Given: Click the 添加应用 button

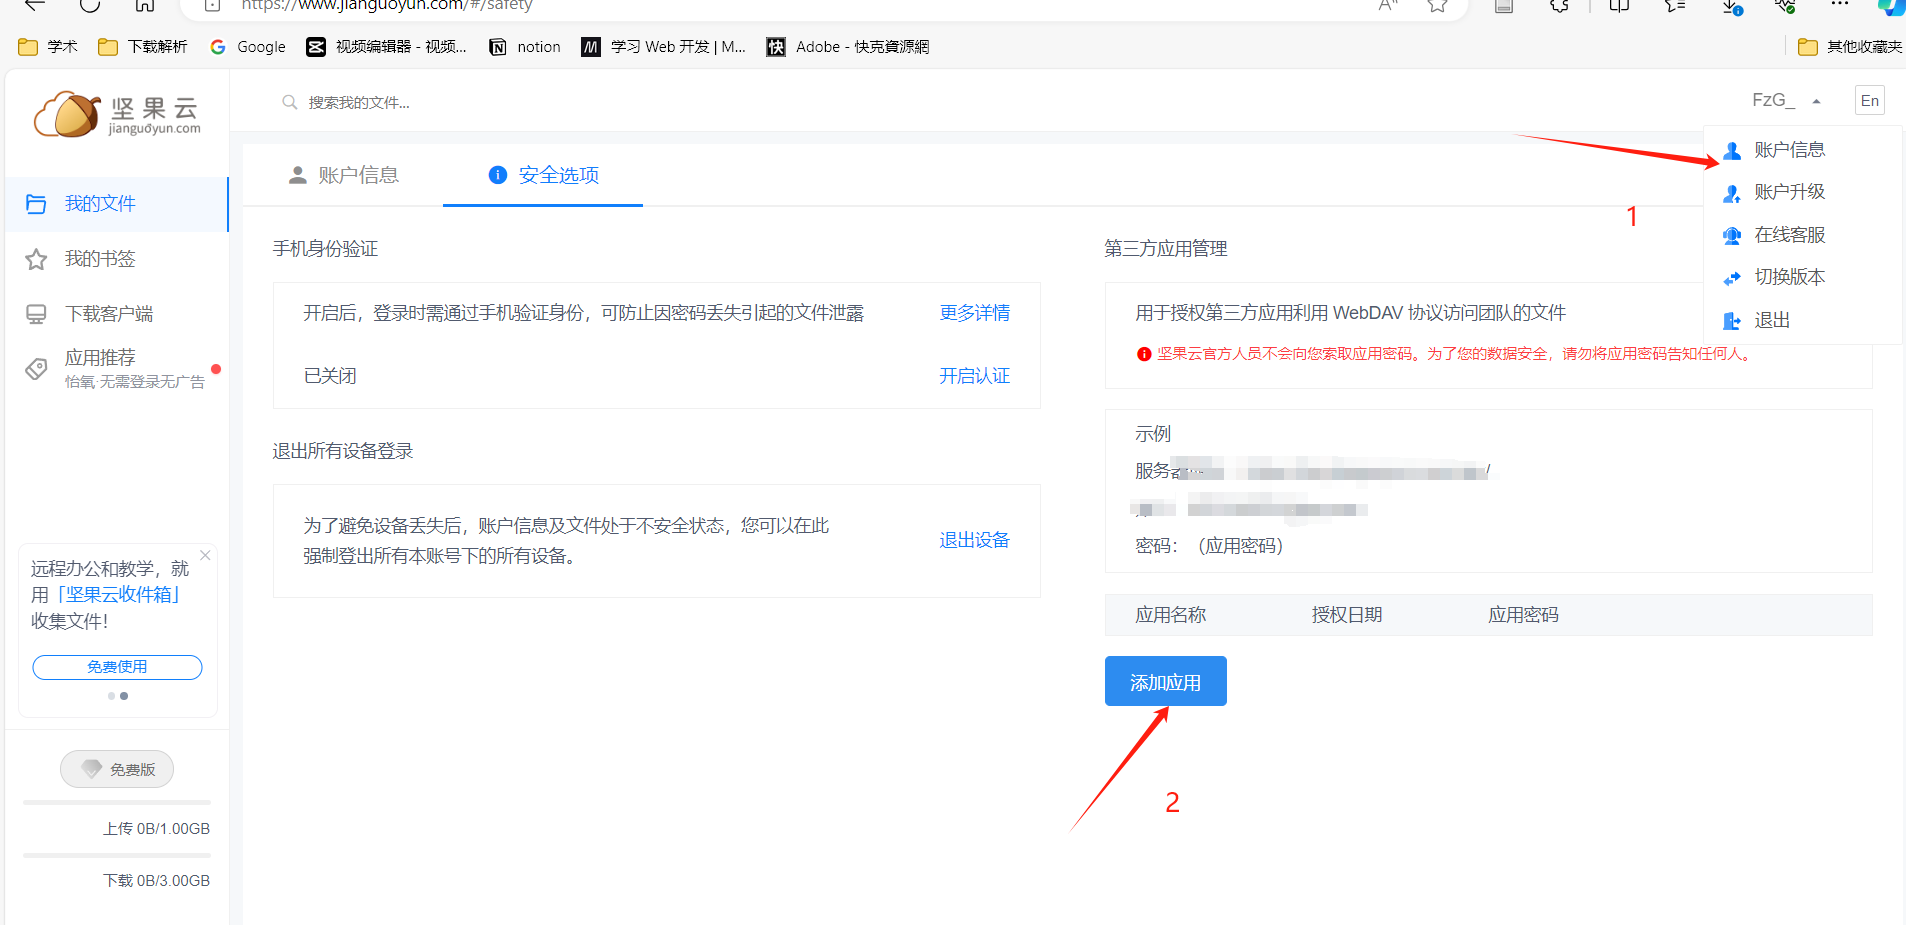Looking at the screenshot, I should tap(1165, 681).
